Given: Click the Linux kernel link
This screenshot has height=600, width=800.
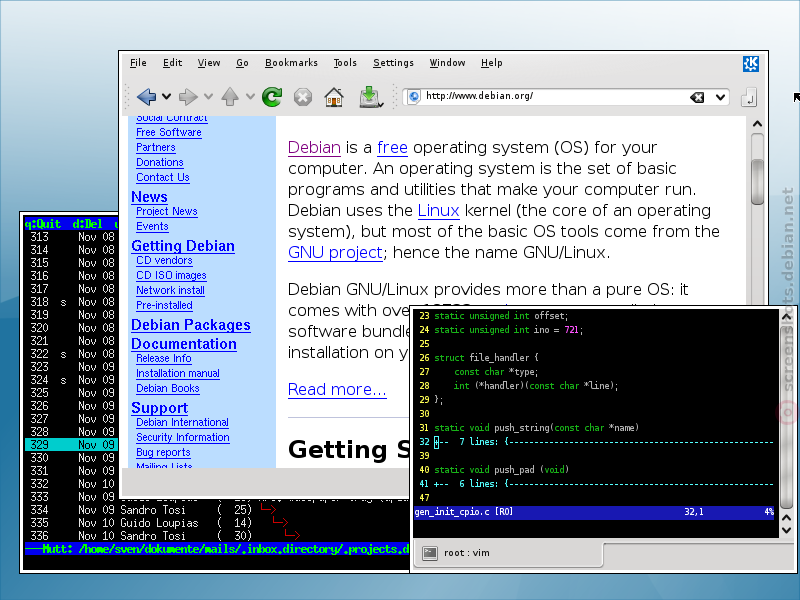Looking at the screenshot, I should (x=438, y=210).
